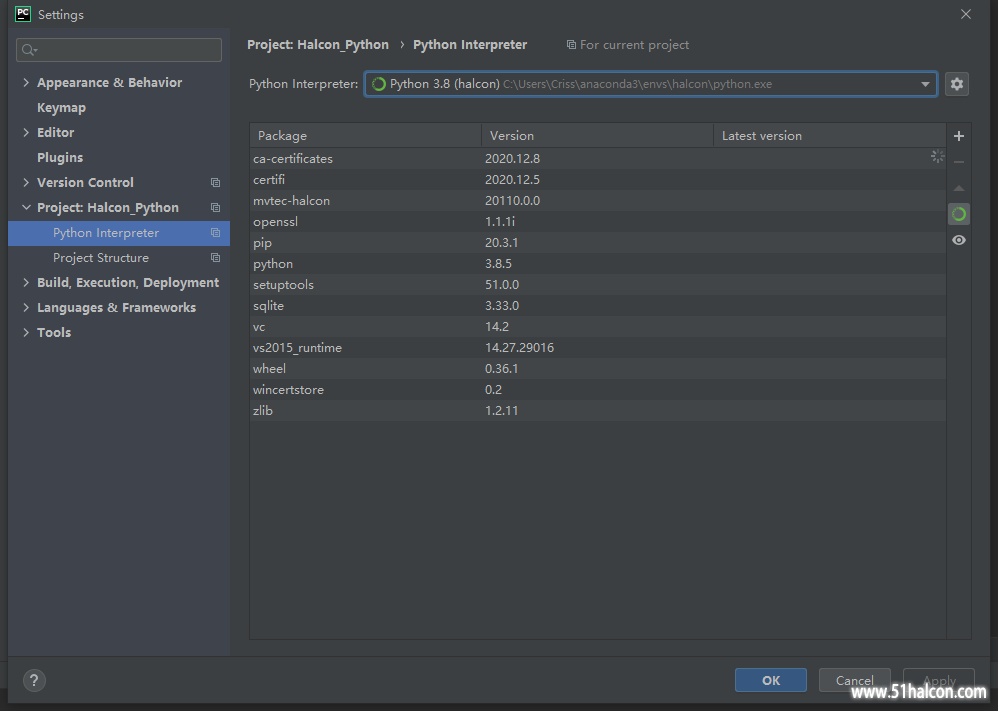Select the vs2015_runtime package row
998x711 pixels.
tap(597, 348)
